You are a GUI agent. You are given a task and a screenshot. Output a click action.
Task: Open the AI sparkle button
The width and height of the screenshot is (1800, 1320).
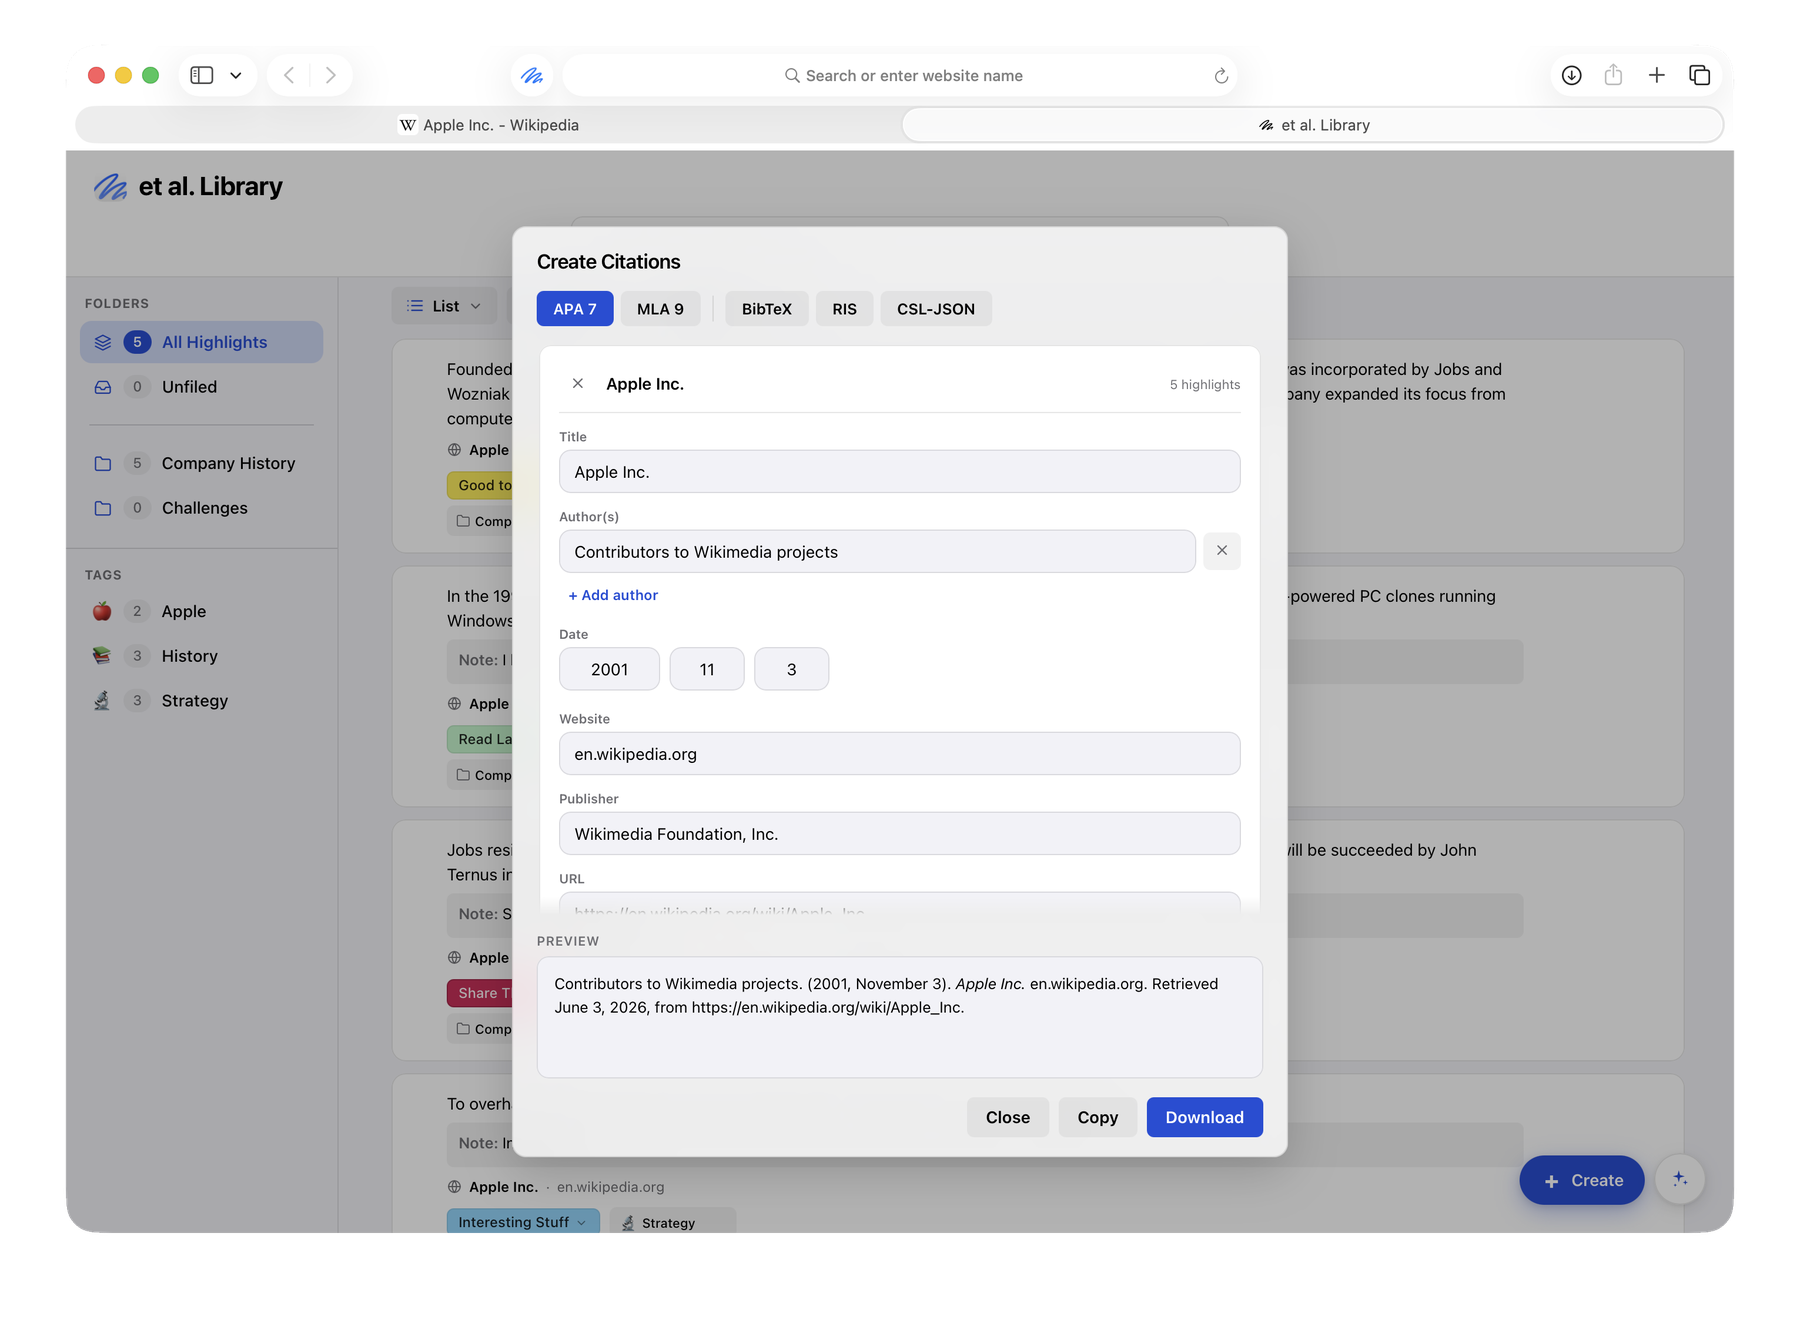1680,1180
